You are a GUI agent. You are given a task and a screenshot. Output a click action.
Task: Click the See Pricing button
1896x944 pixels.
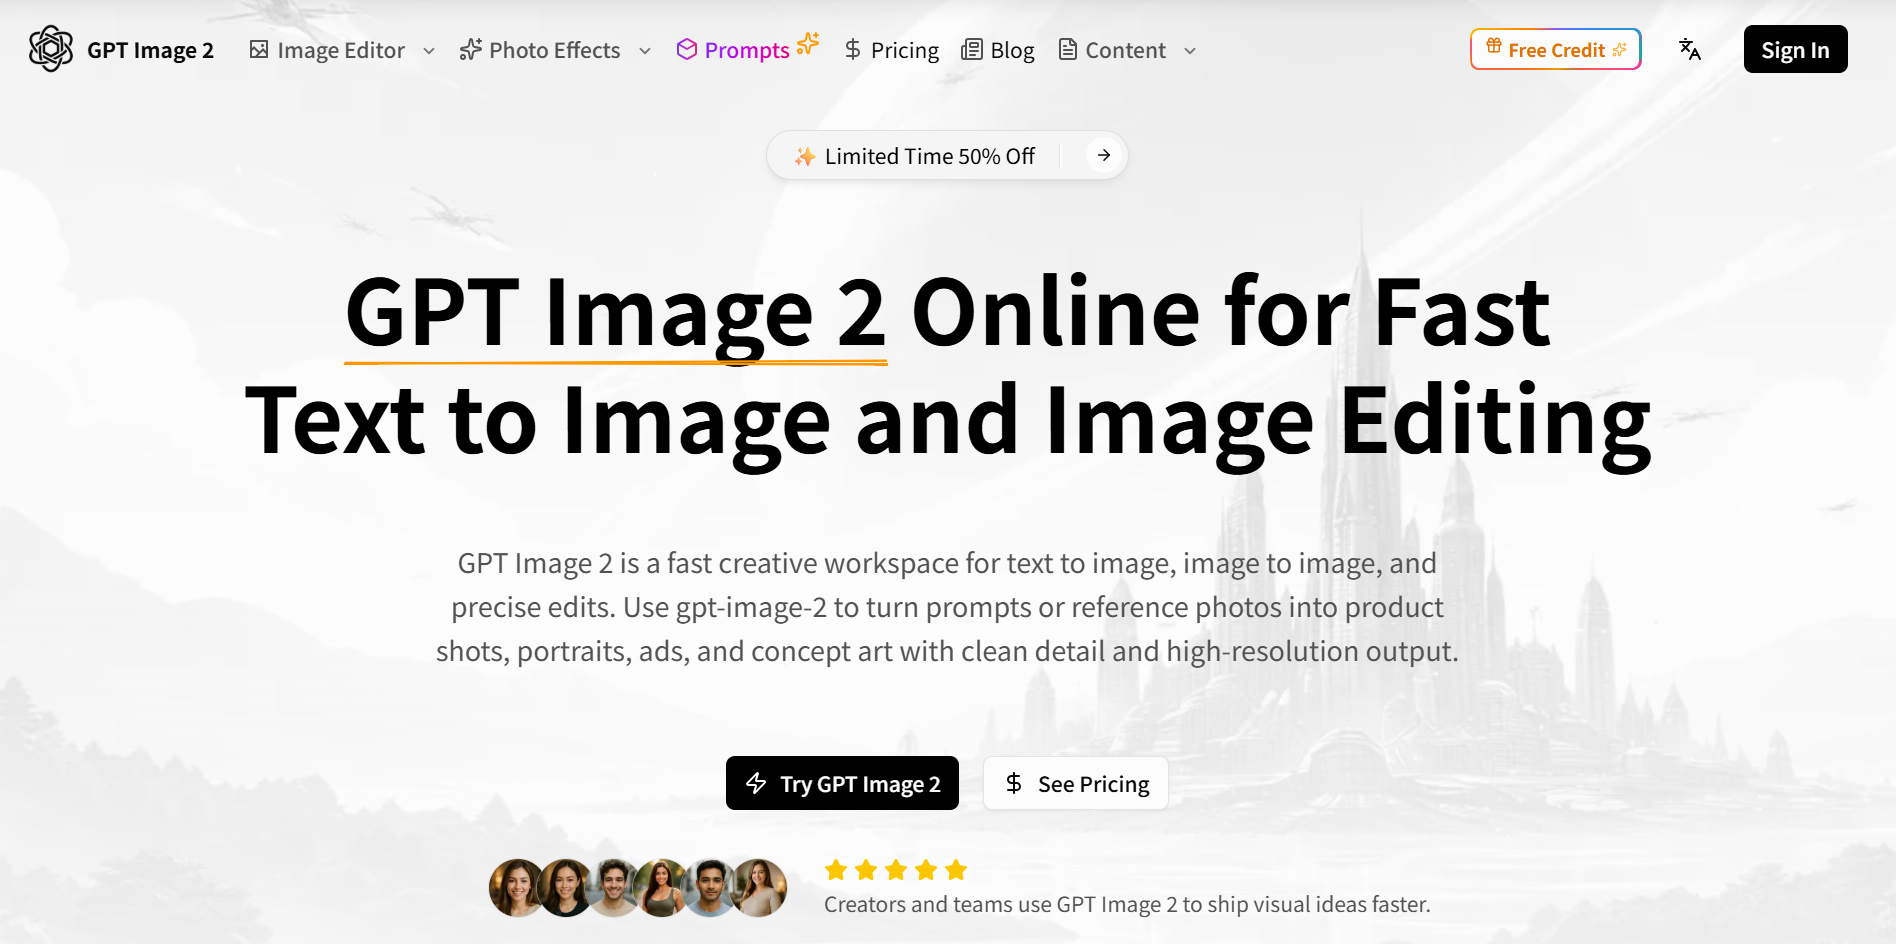1076,783
